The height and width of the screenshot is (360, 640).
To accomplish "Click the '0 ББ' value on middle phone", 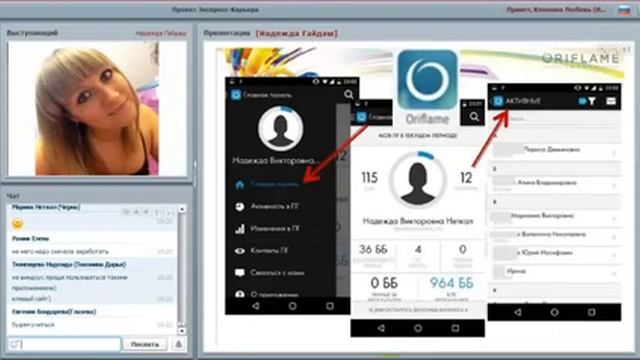I will pyautogui.click(x=384, y=283).
